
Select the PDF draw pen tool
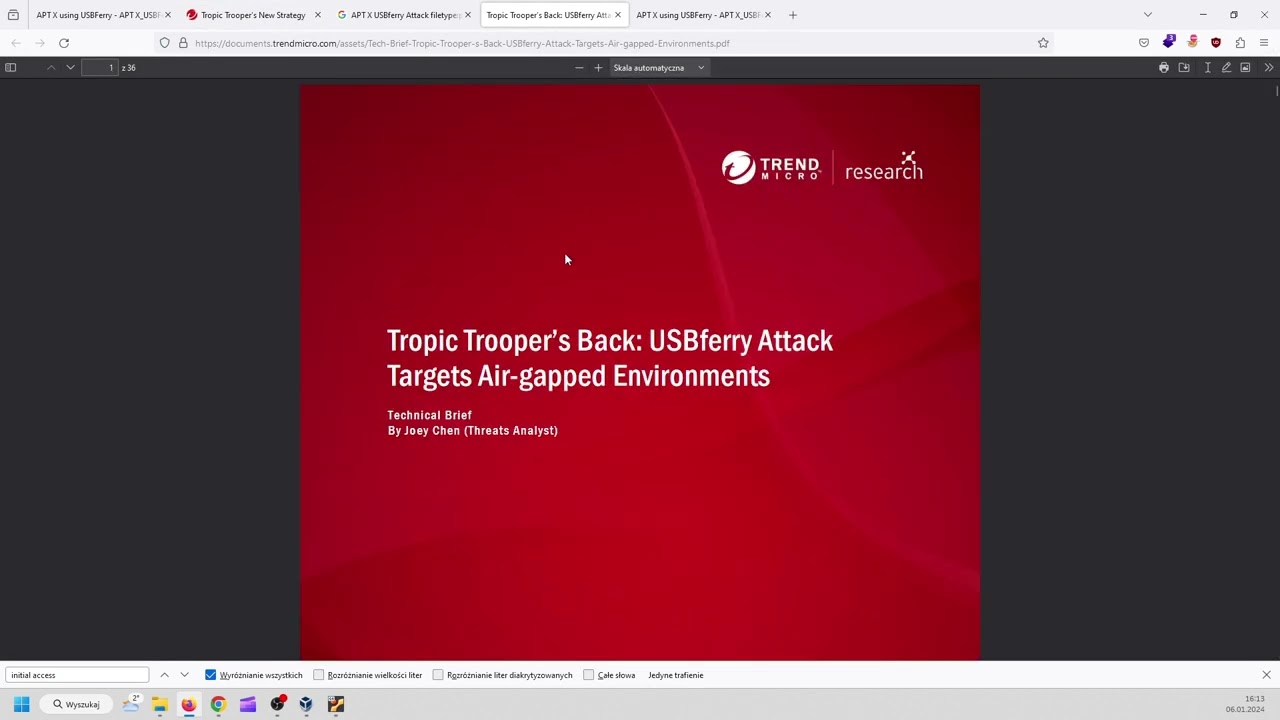[x=1226, y=67]
